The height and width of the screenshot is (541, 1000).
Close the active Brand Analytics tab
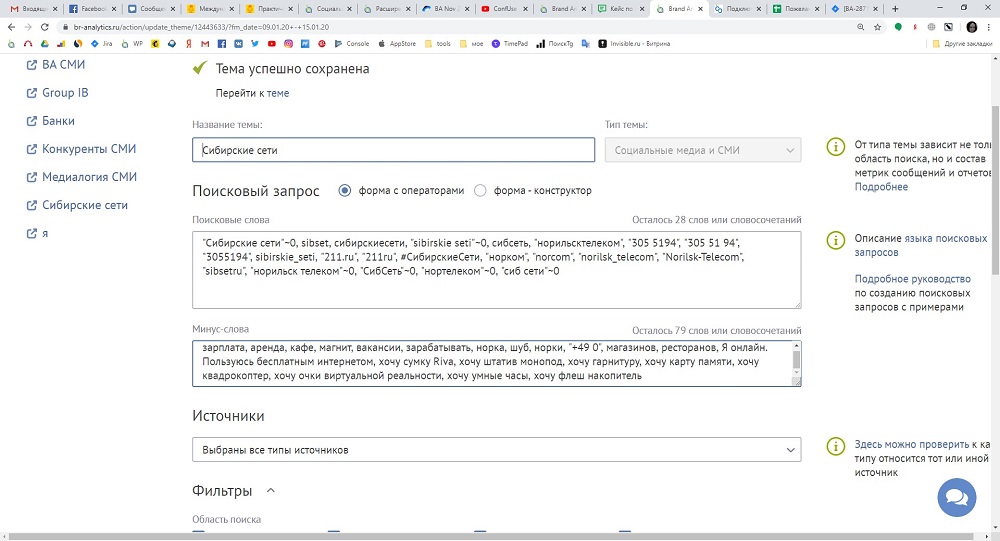(x=700, y=9)
